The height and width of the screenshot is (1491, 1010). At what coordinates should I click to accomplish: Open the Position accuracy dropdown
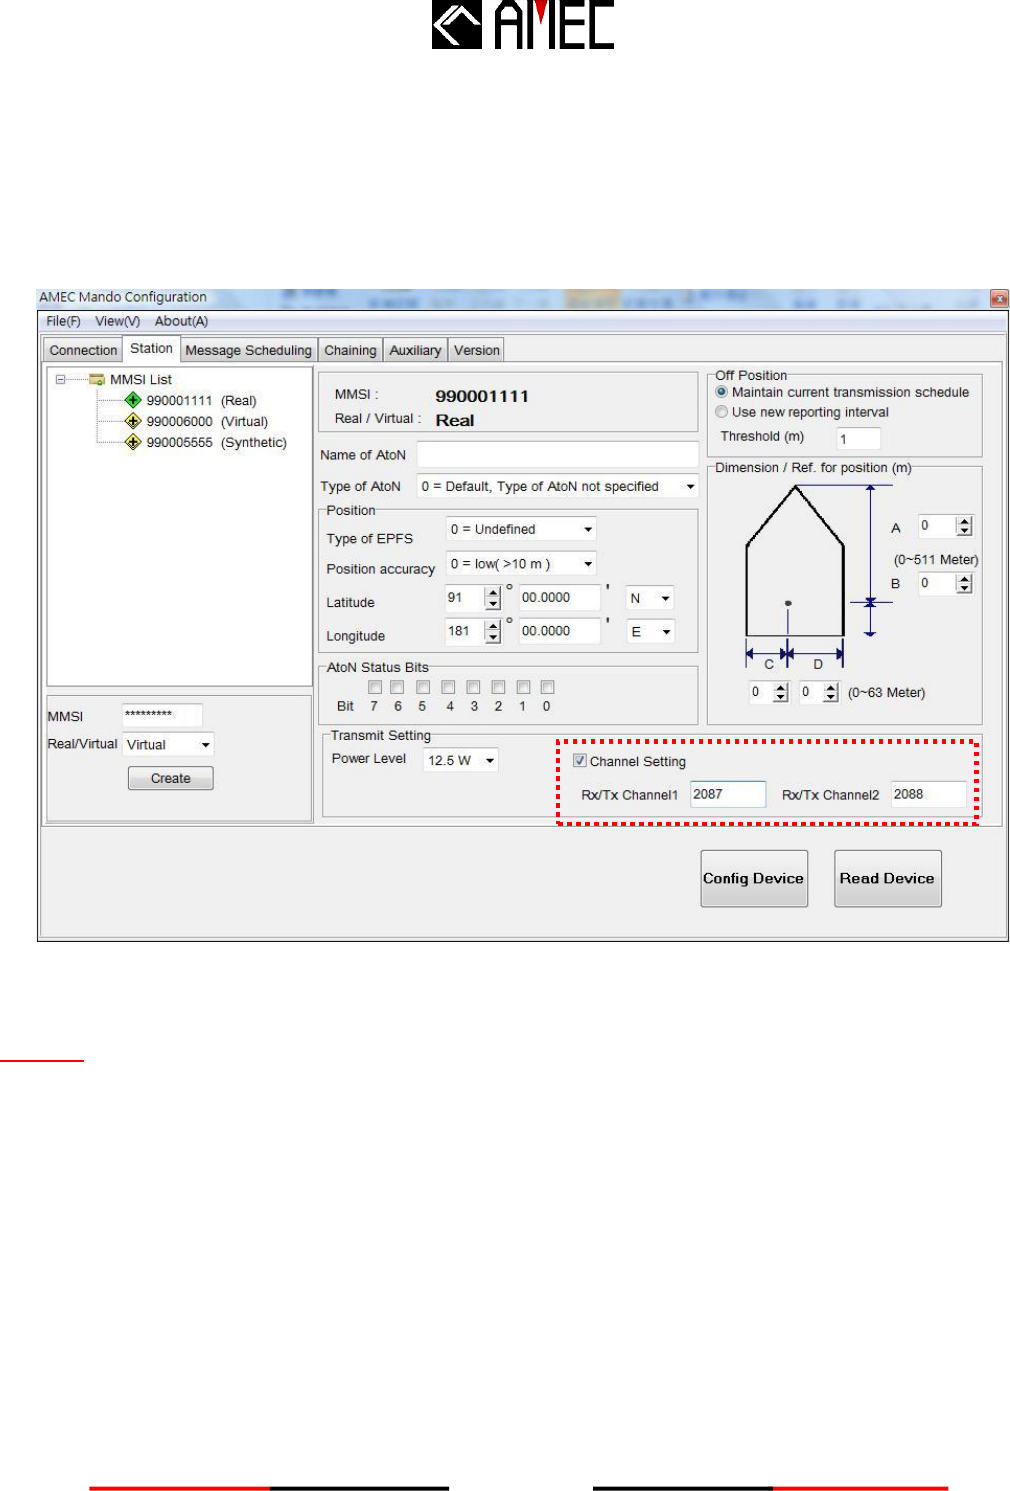tap(521, 563)
